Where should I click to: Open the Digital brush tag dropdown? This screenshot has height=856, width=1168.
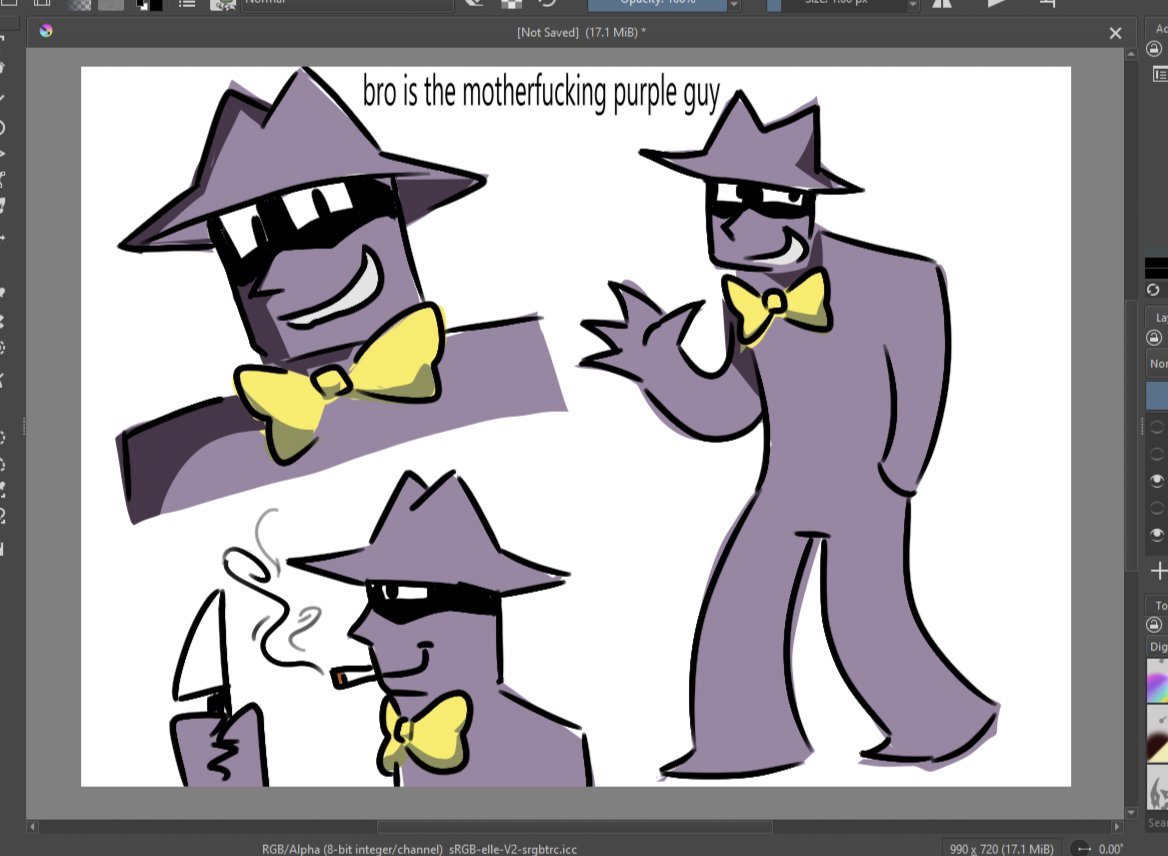point(1157,647)
